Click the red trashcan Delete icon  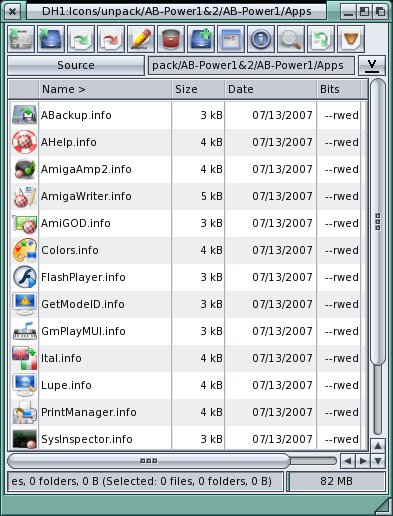[171, 39]
